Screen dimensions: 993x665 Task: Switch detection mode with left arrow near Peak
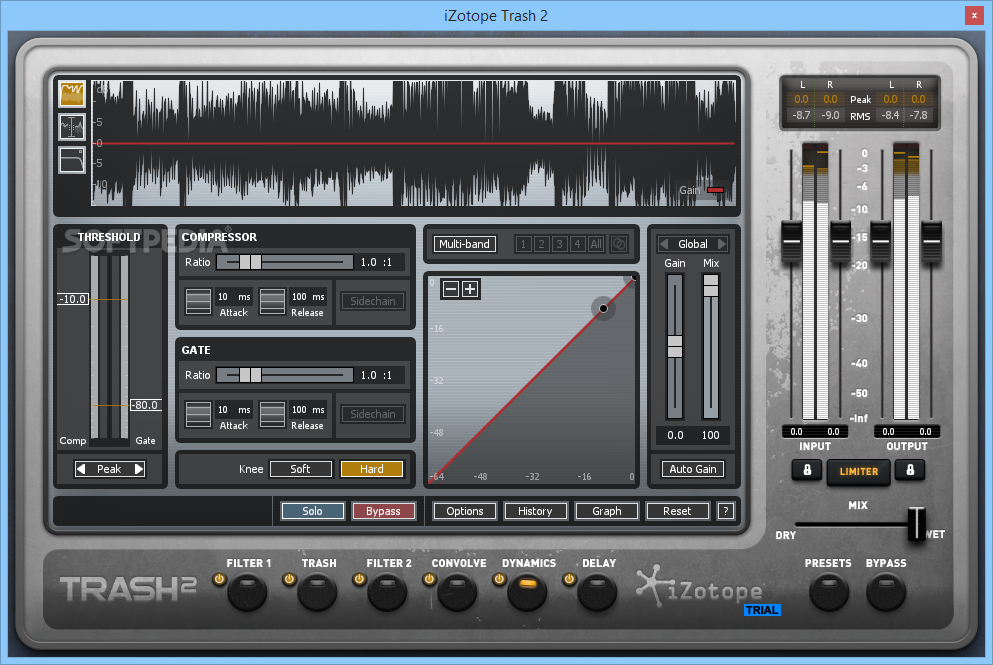pos(80,469)
